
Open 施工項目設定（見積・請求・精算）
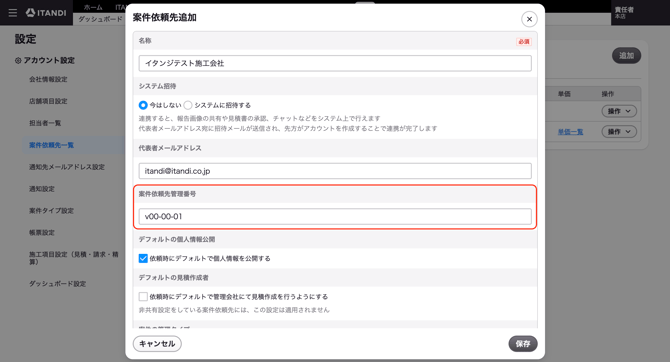pos(73,258)
